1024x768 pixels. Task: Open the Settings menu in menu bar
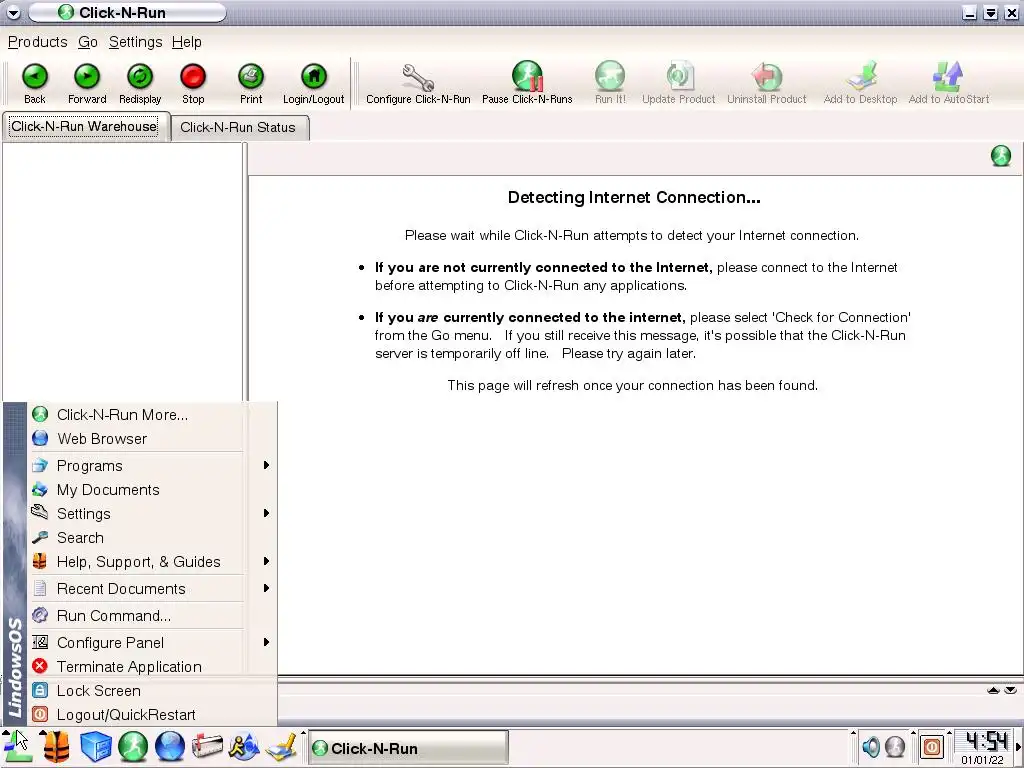point(135,42)
